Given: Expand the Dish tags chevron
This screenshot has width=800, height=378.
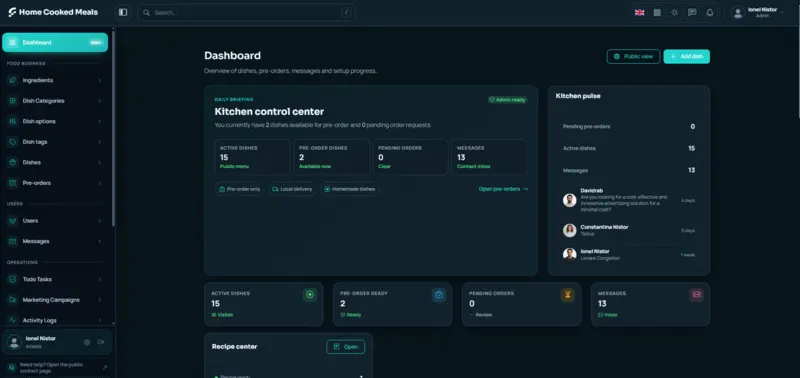Looking at the screenshot, I should pyautogui.click(x=99, y=142).
